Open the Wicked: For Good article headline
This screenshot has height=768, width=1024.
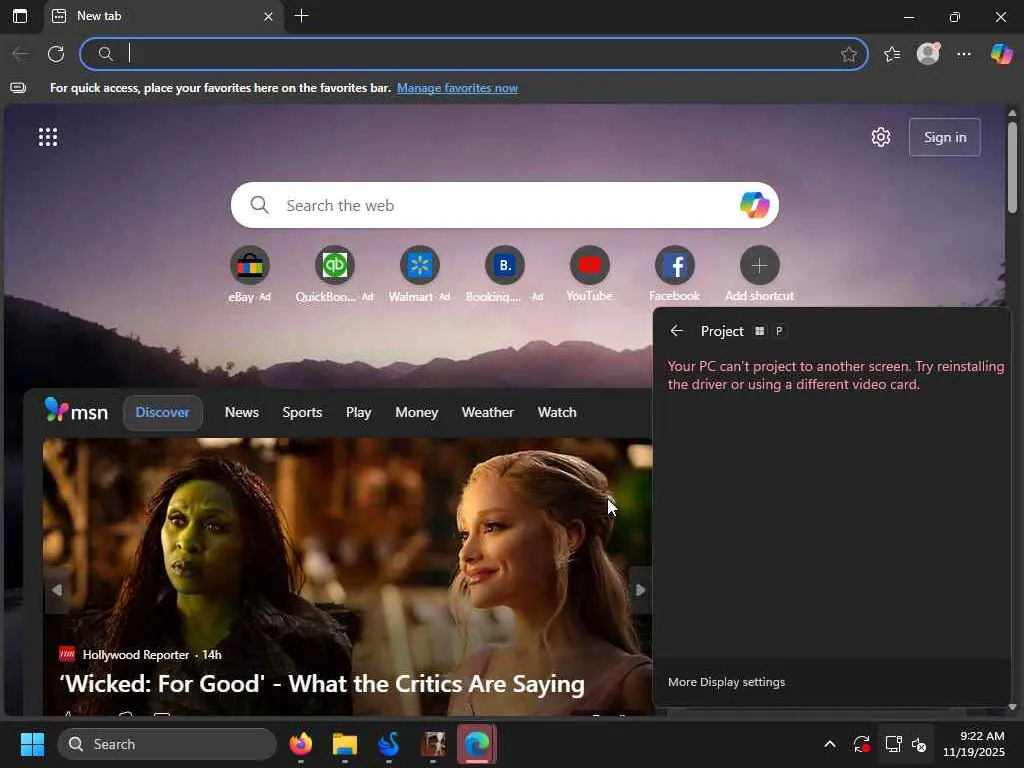322,684
